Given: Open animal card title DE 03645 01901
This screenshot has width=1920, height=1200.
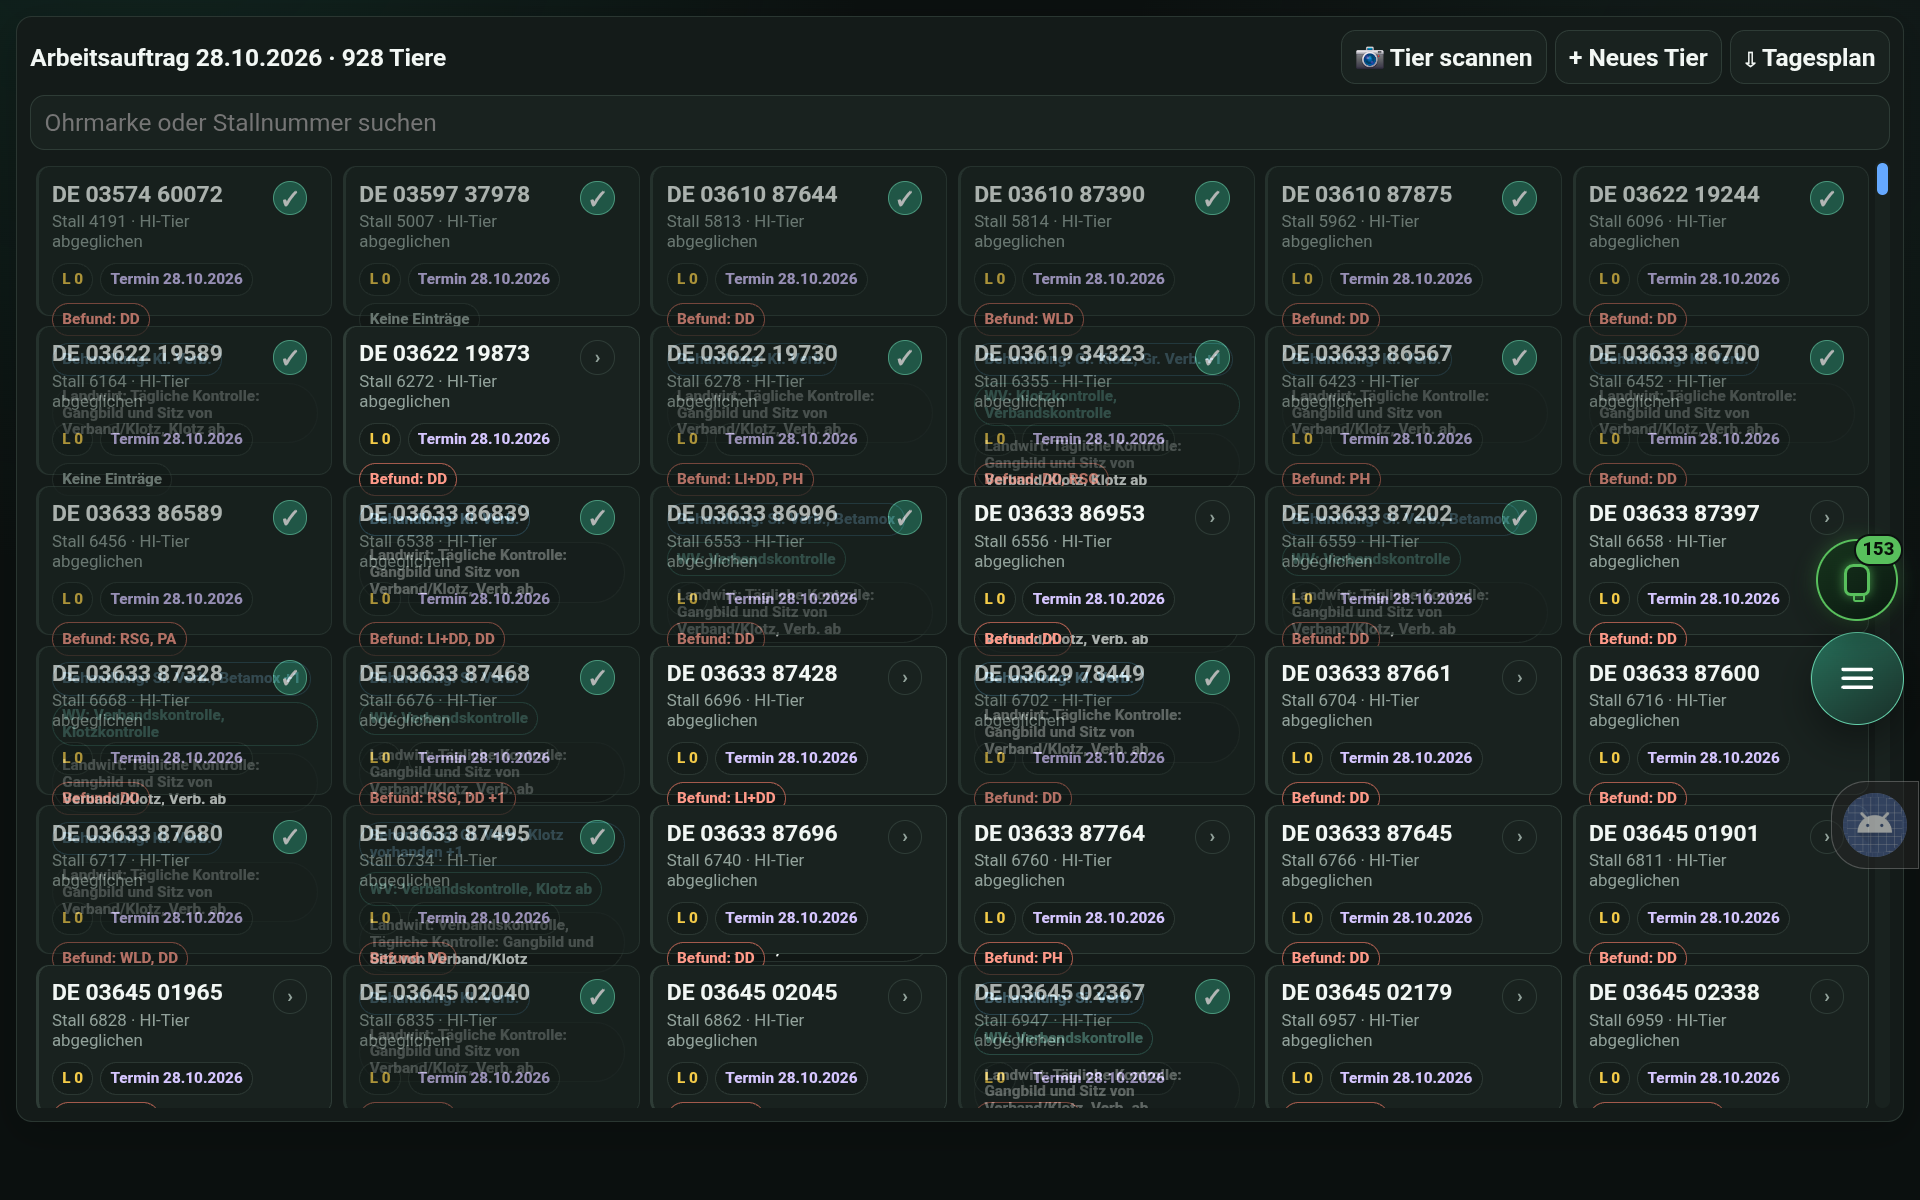Looking at the screenshot, I should [1673, 833].
